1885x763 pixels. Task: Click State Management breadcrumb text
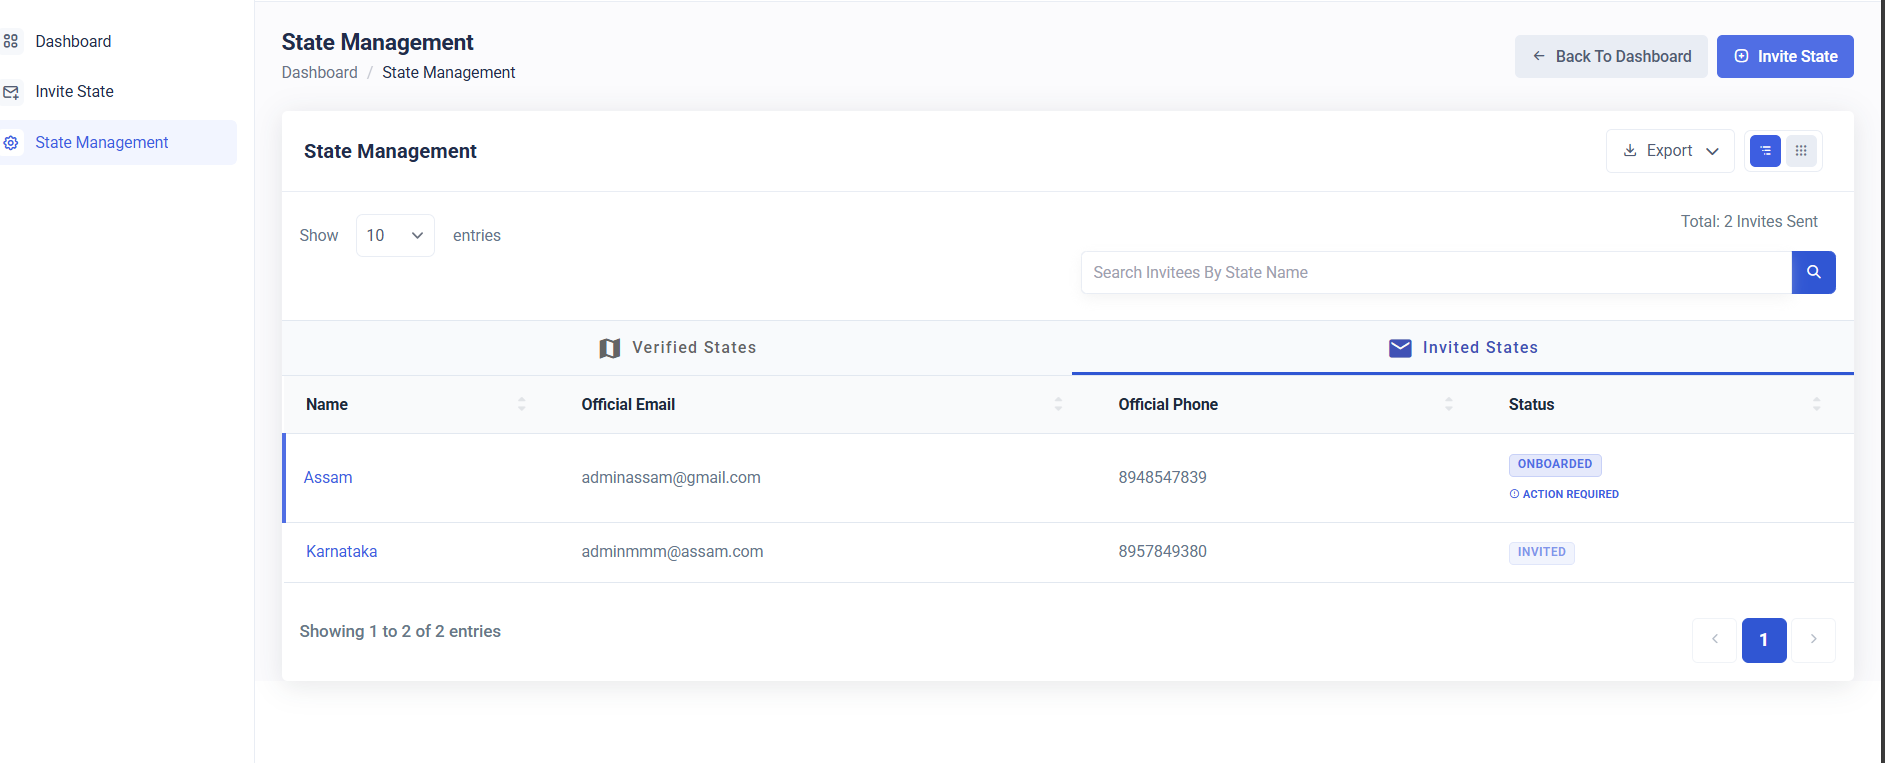tap(448, 73)
